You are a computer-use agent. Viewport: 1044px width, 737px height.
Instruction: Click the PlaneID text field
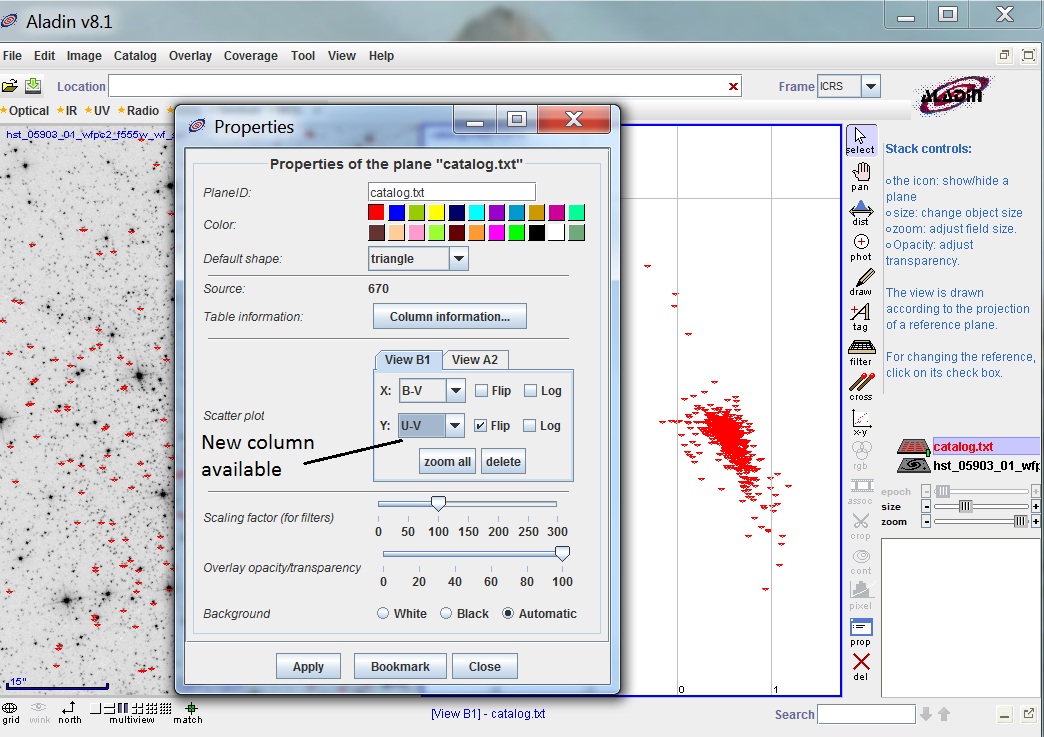[x=451, y=192]
